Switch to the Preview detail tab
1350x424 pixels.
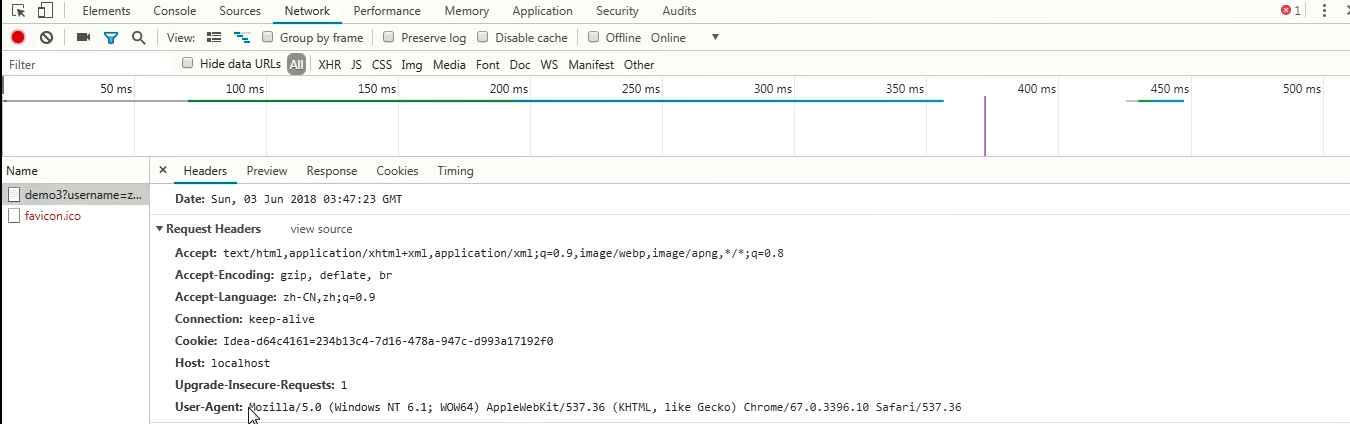click(x=267, y=171)
